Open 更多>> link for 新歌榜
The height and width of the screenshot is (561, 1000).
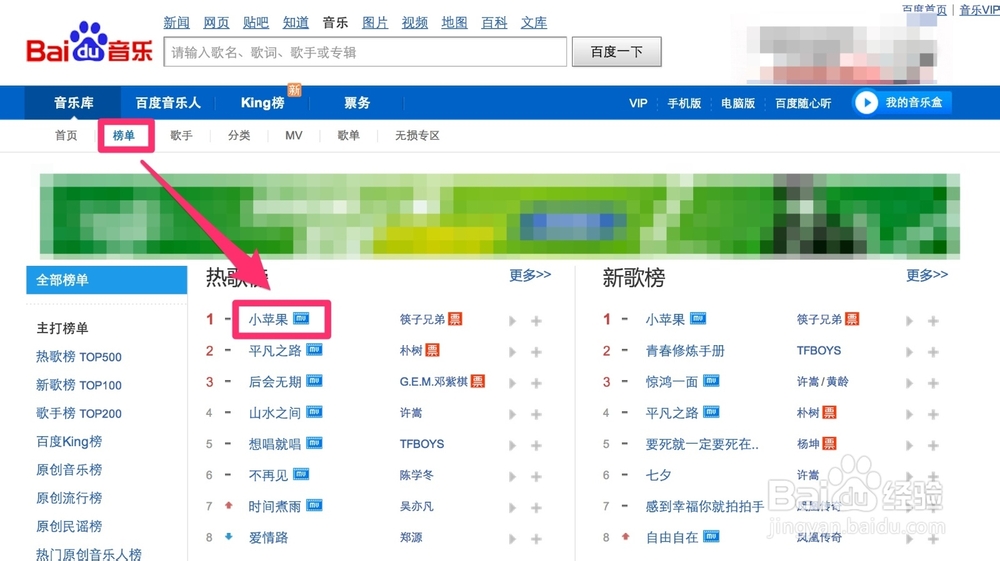pyautogui.click(x=927, y=275)
